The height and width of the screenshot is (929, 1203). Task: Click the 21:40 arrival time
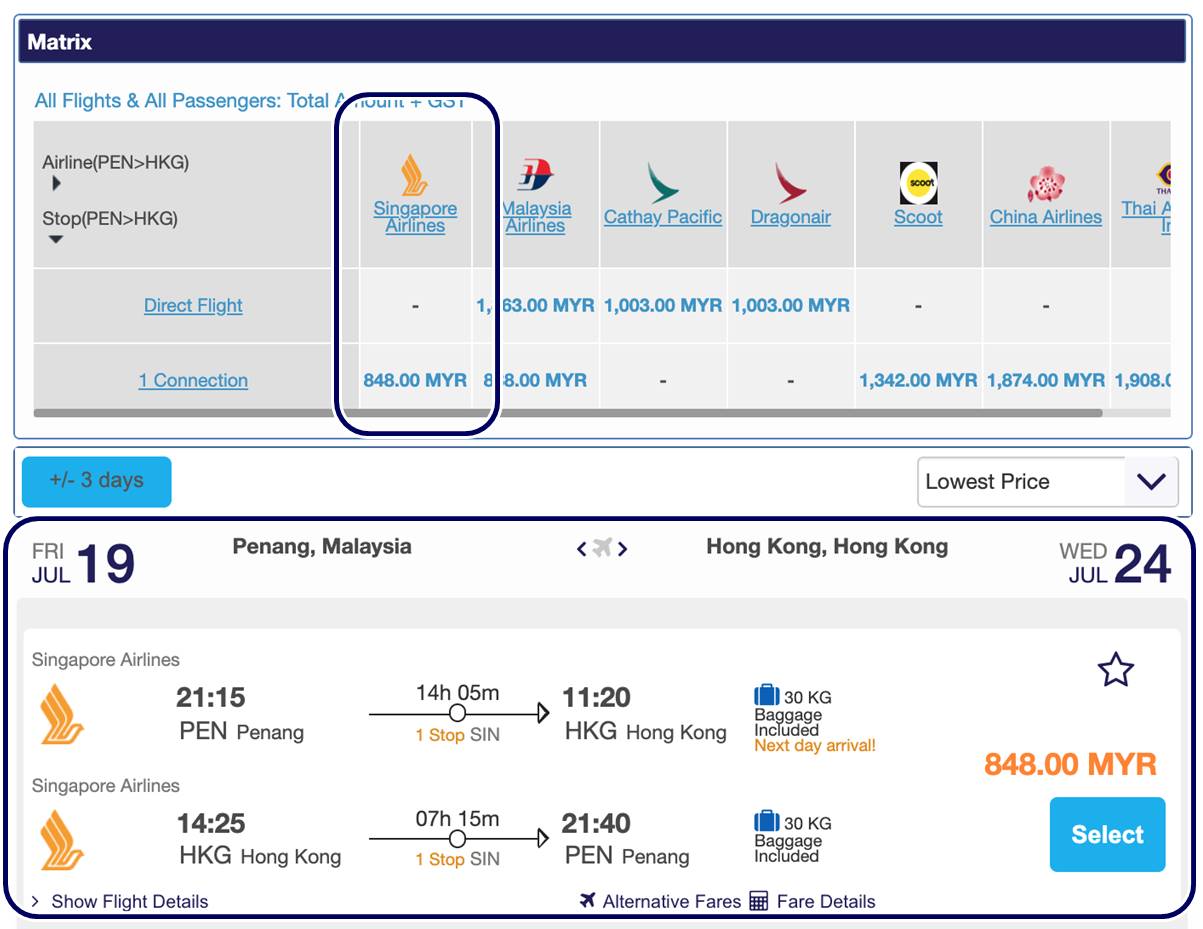[596, 823]
